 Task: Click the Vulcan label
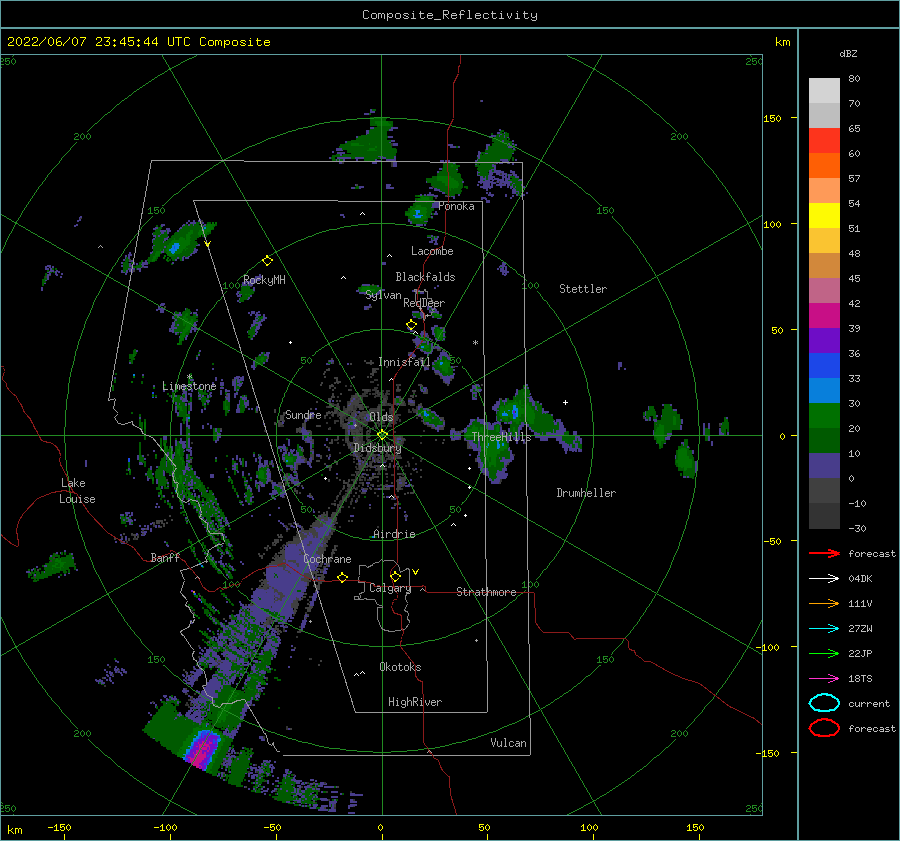(x=509, y=743)
